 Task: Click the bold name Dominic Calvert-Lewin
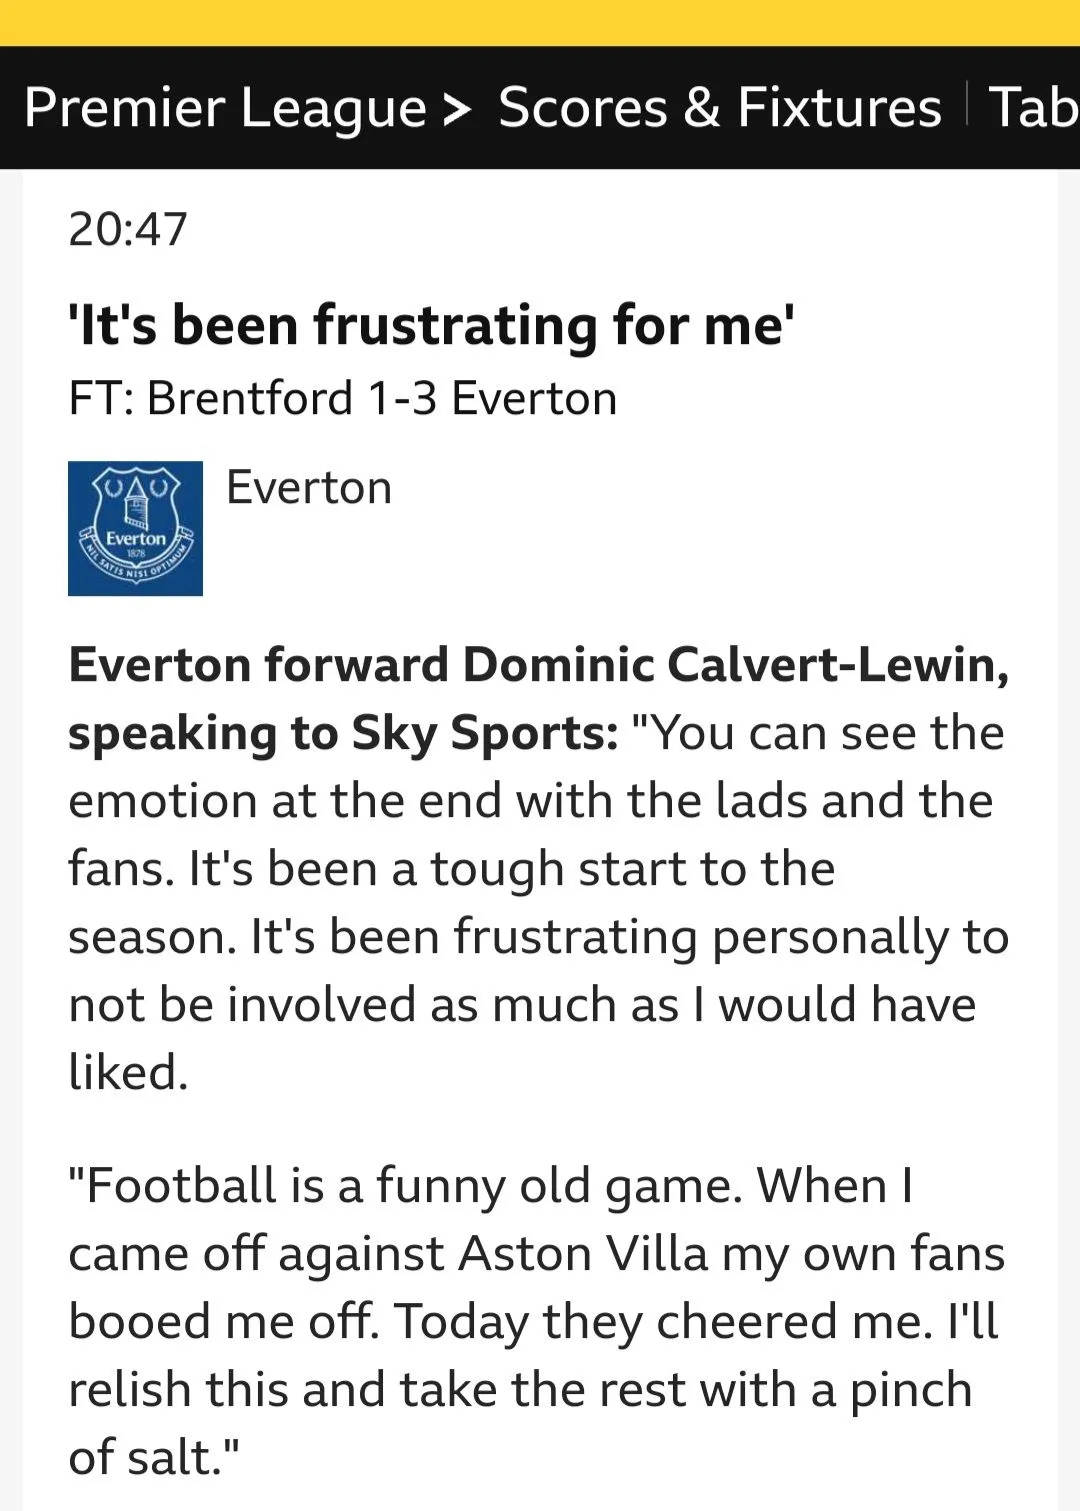(735, 665)
